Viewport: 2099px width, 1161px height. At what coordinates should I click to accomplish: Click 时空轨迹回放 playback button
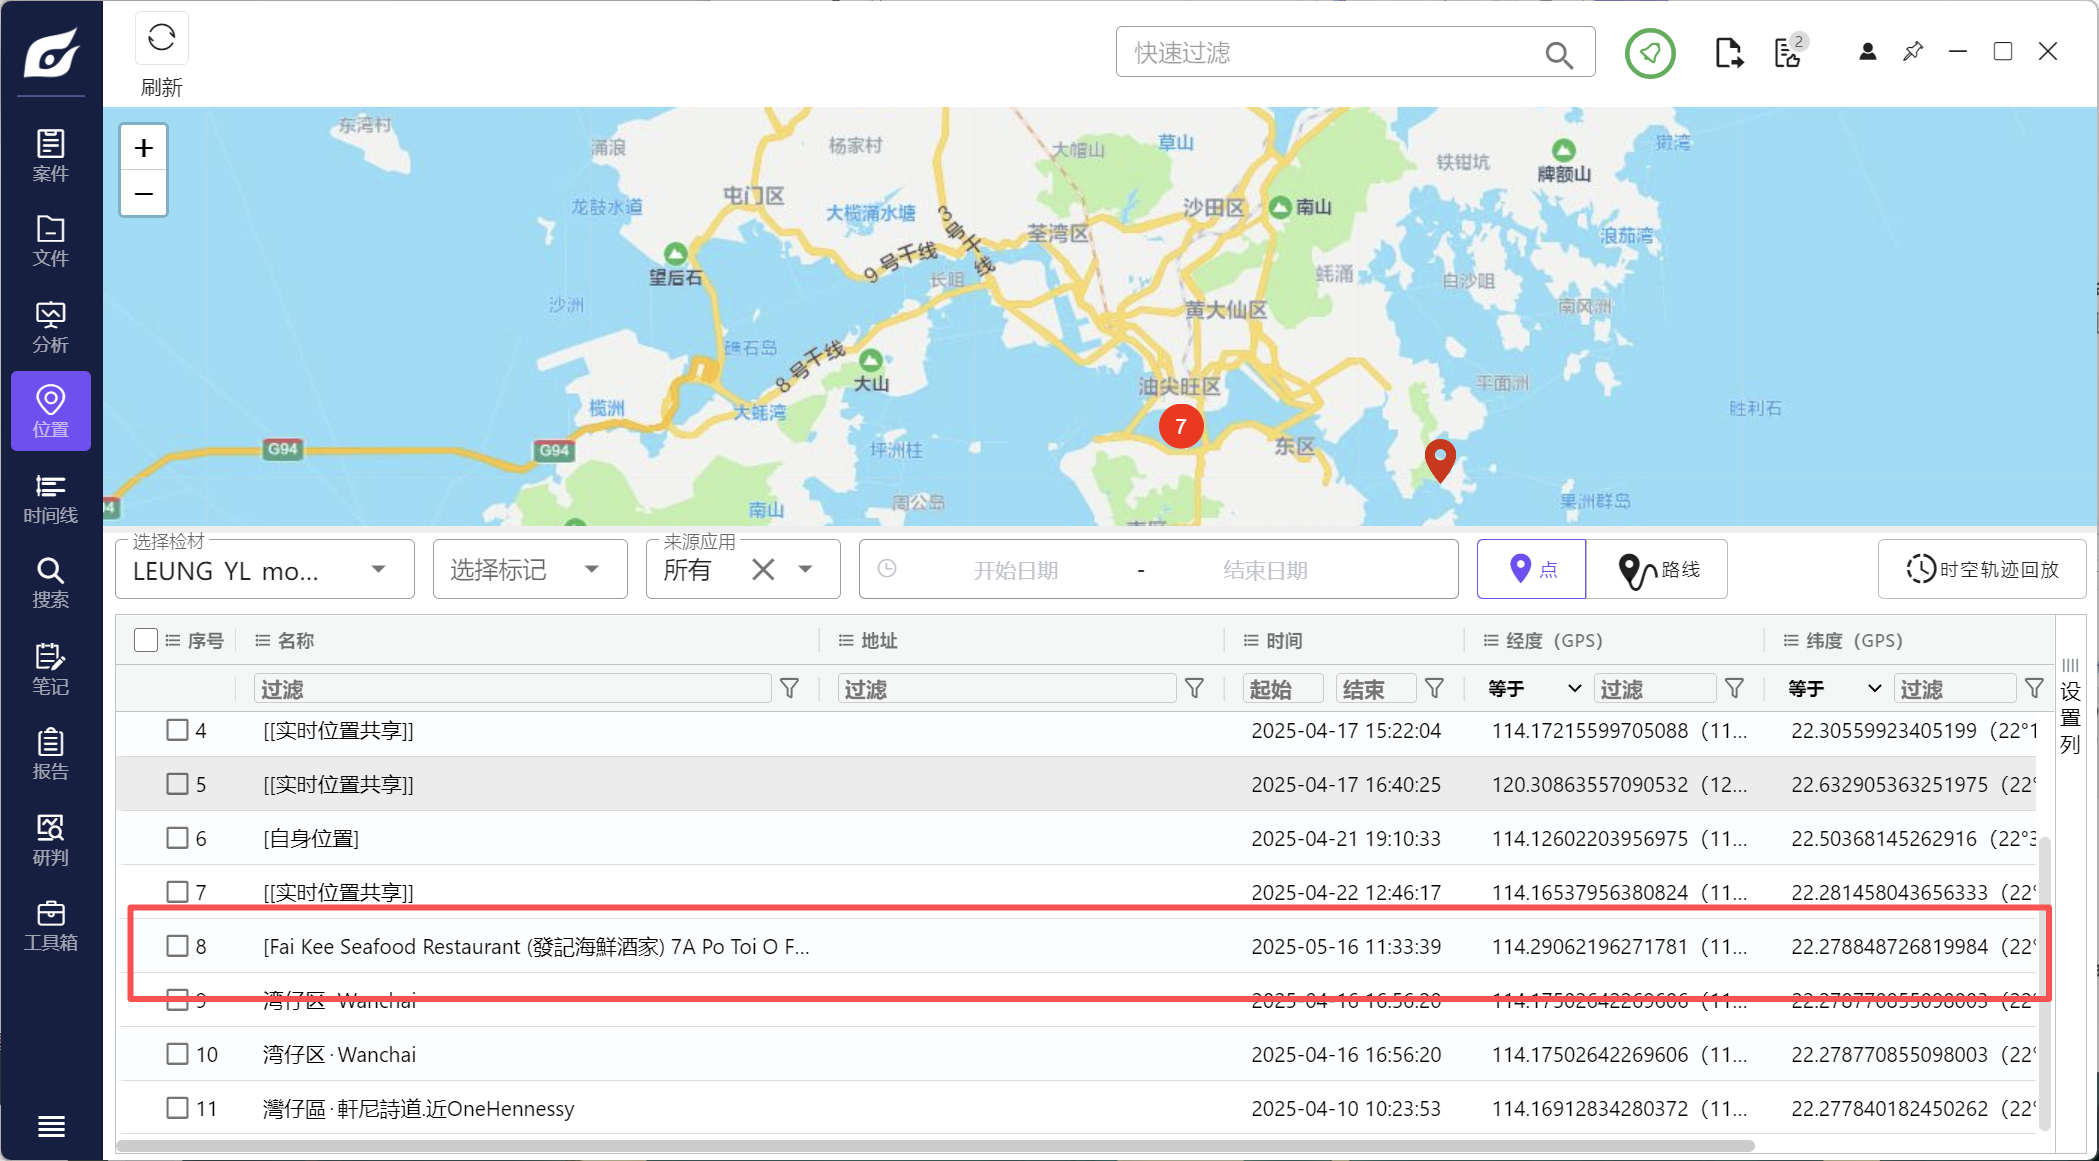(x=1982, y=570)
